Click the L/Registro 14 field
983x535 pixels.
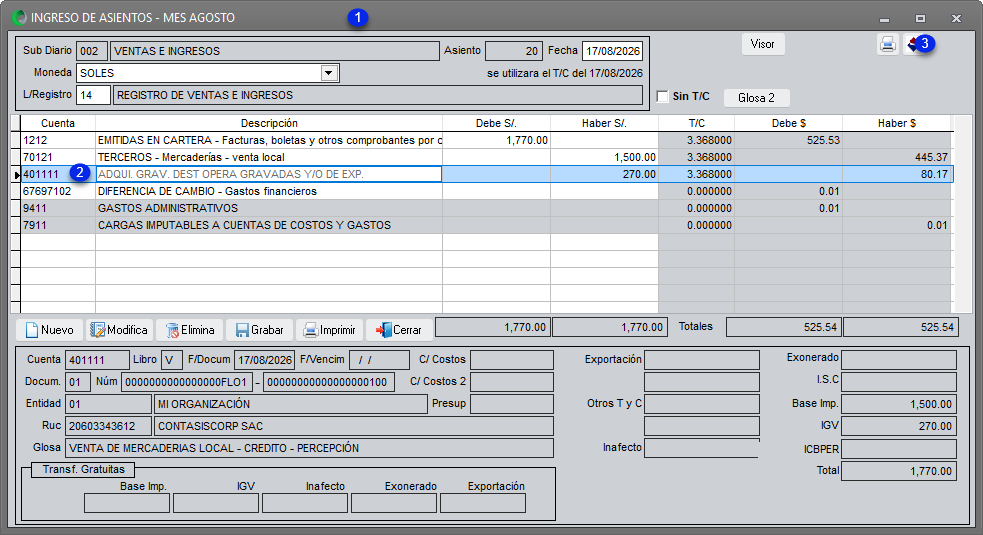click(x=93, y=95)
